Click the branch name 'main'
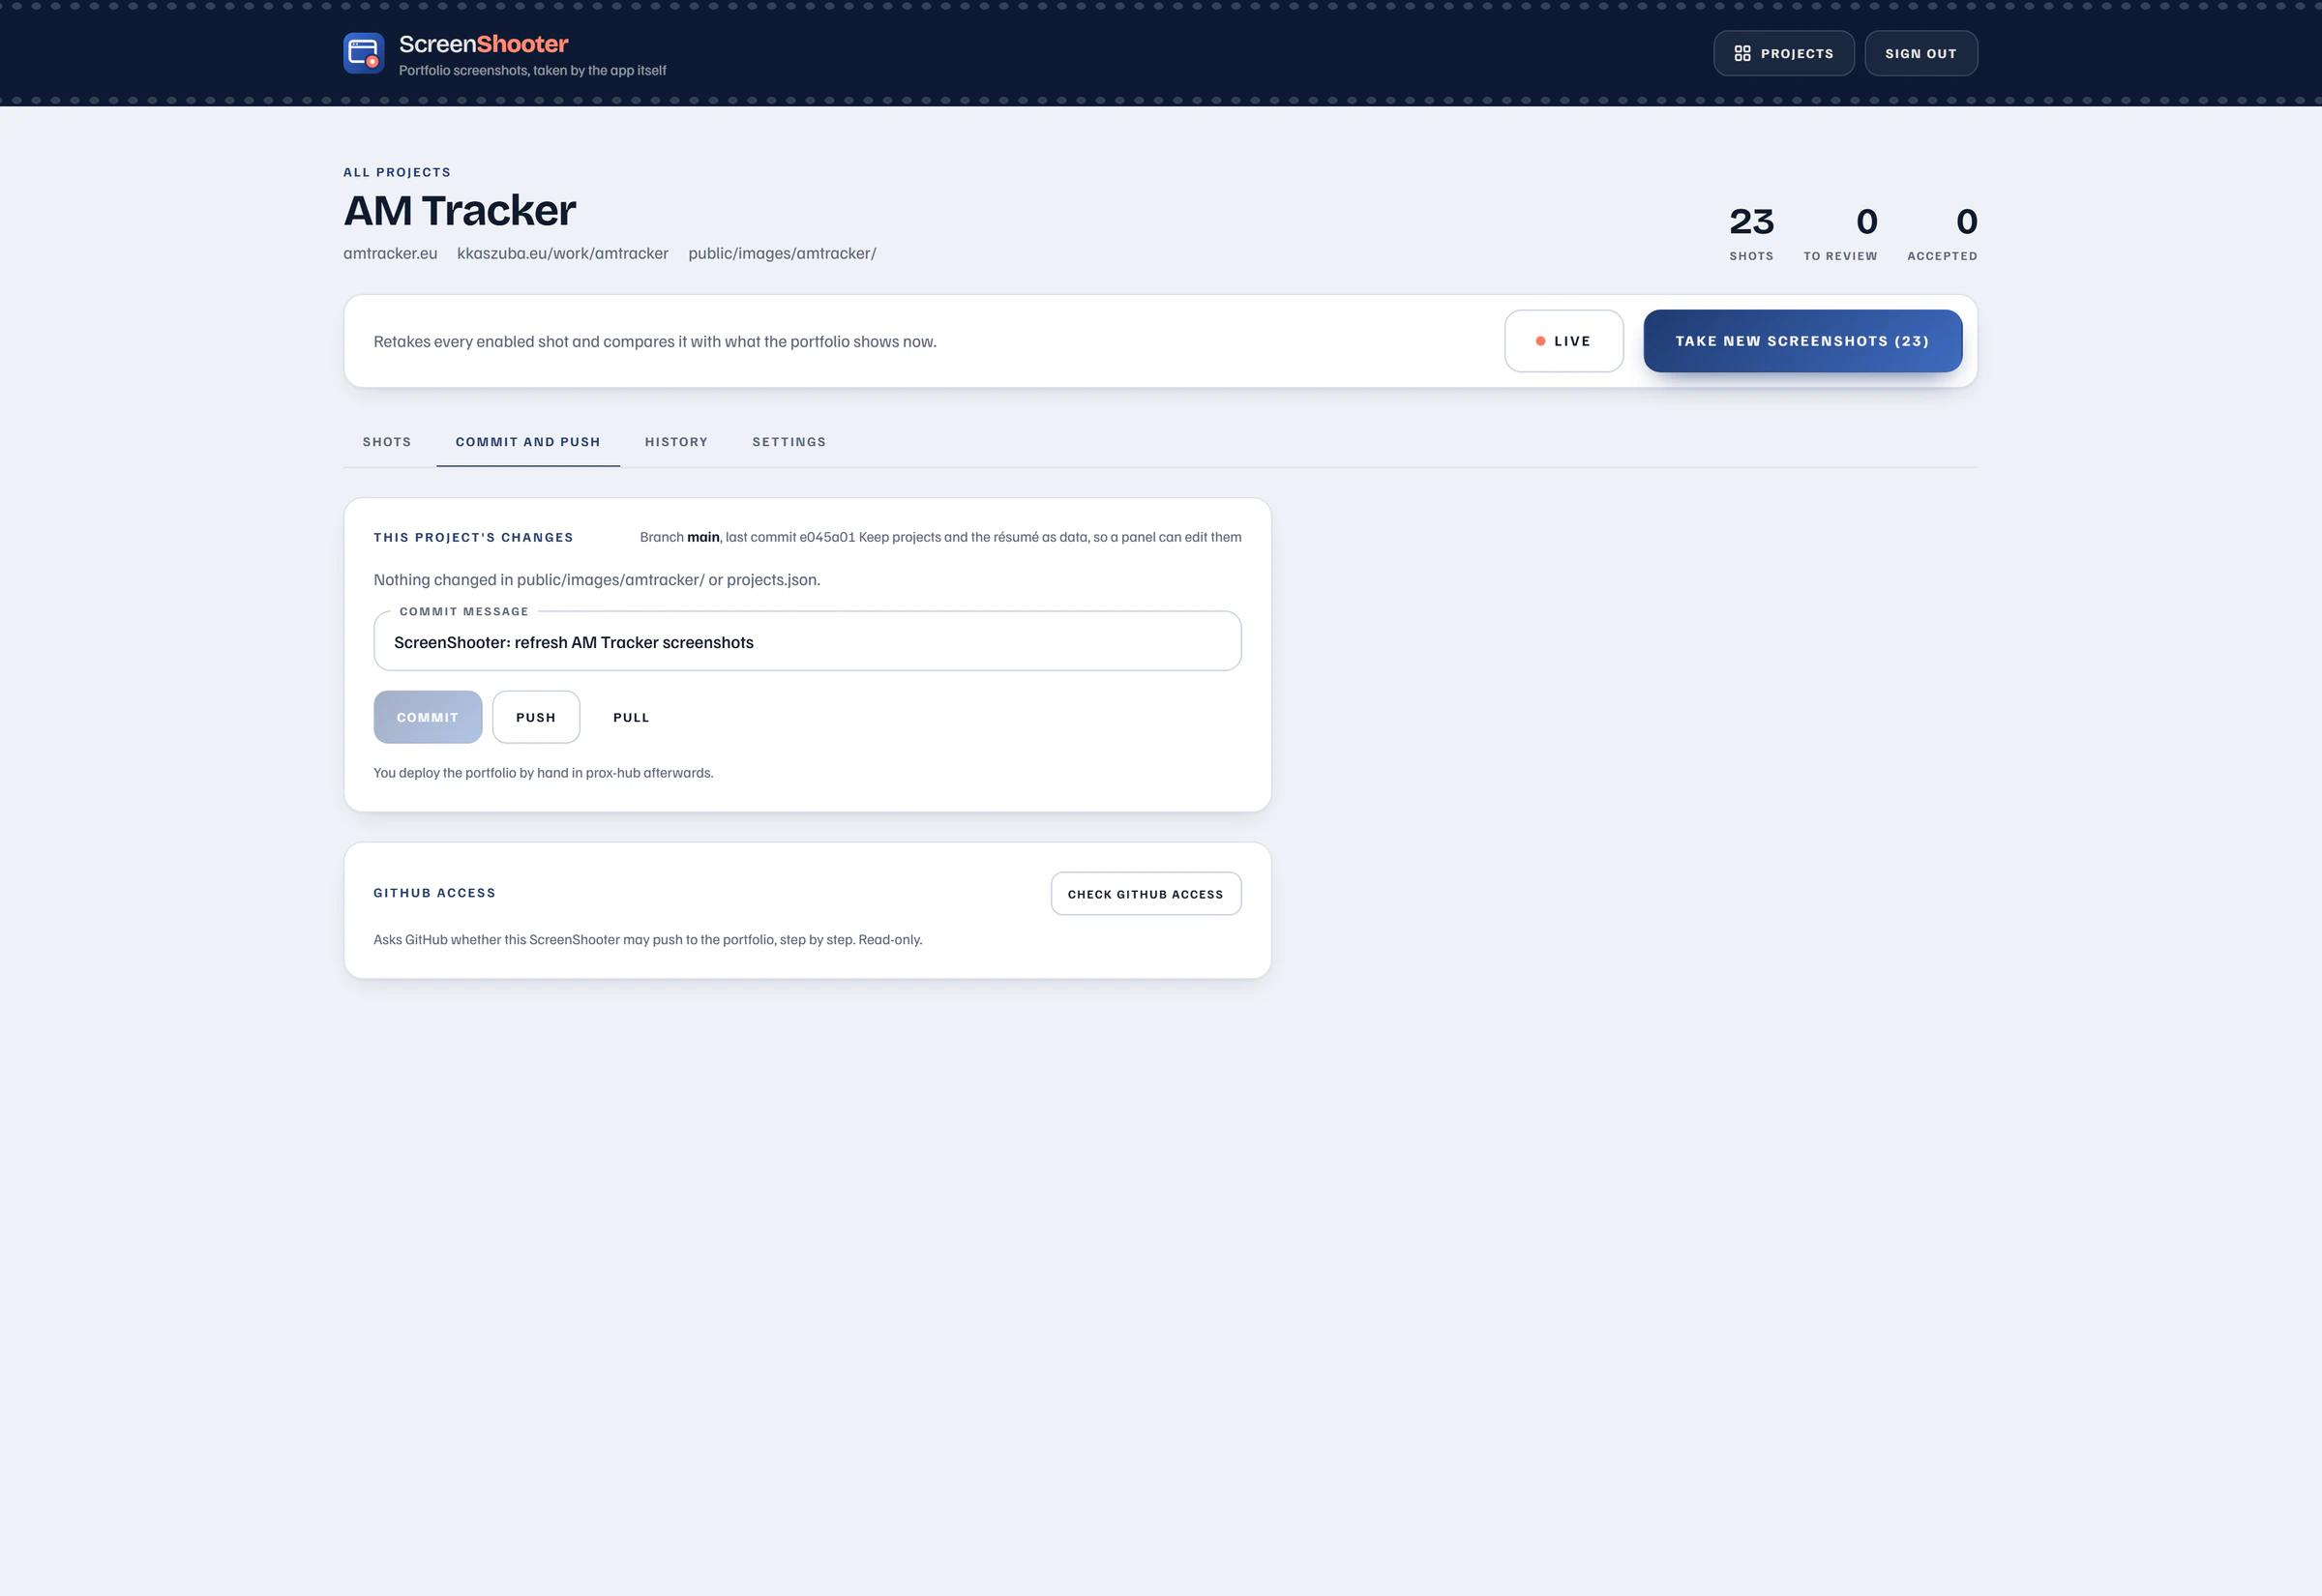 703,537
